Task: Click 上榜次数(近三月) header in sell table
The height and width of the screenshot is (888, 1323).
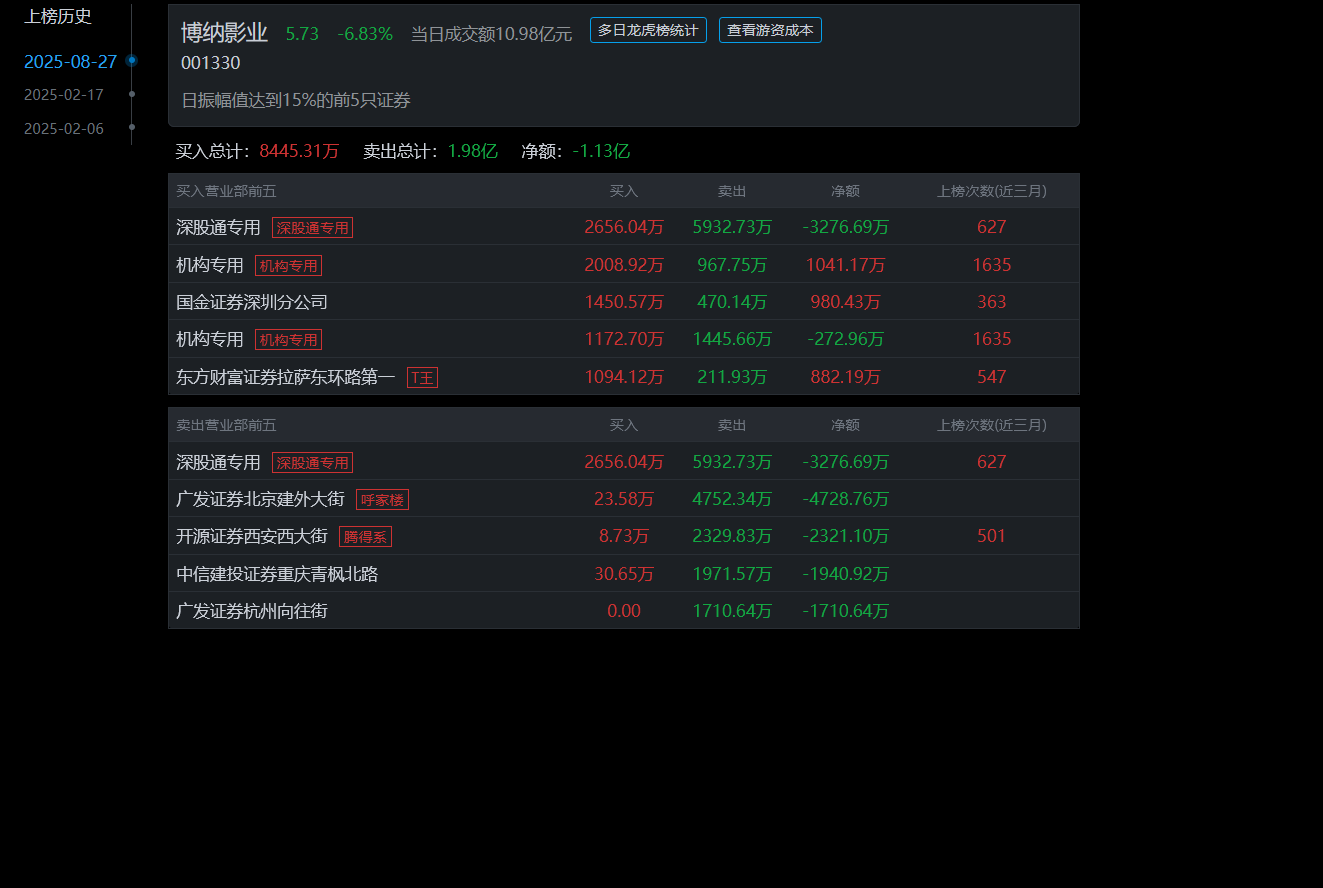Action: (x=992, y=425)
